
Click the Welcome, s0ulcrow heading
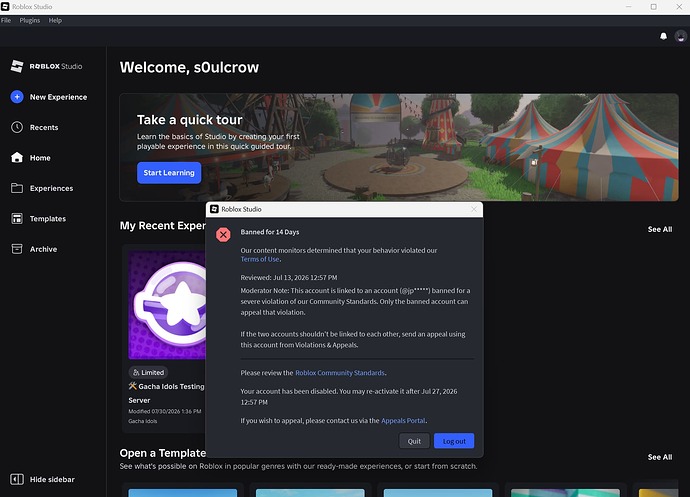189,67
